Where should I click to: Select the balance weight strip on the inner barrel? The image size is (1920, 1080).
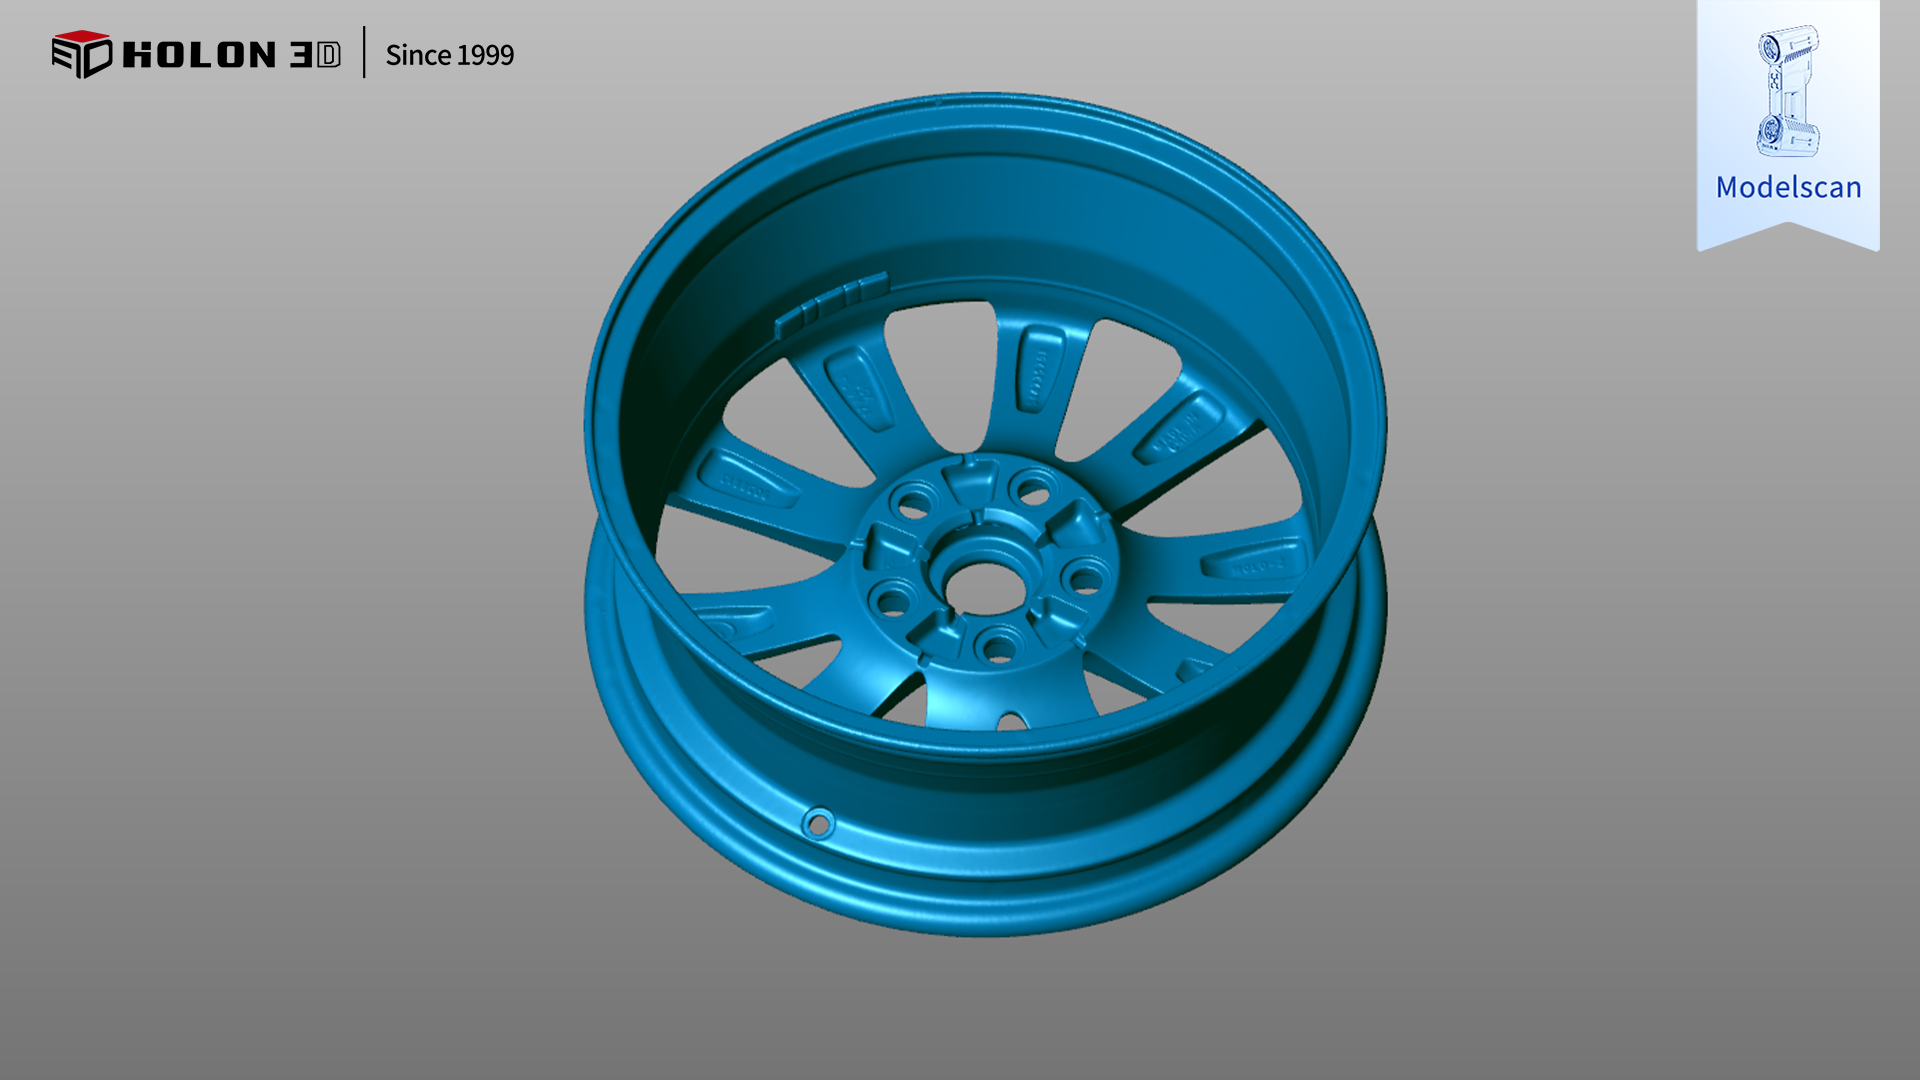(x=830, y=304)
